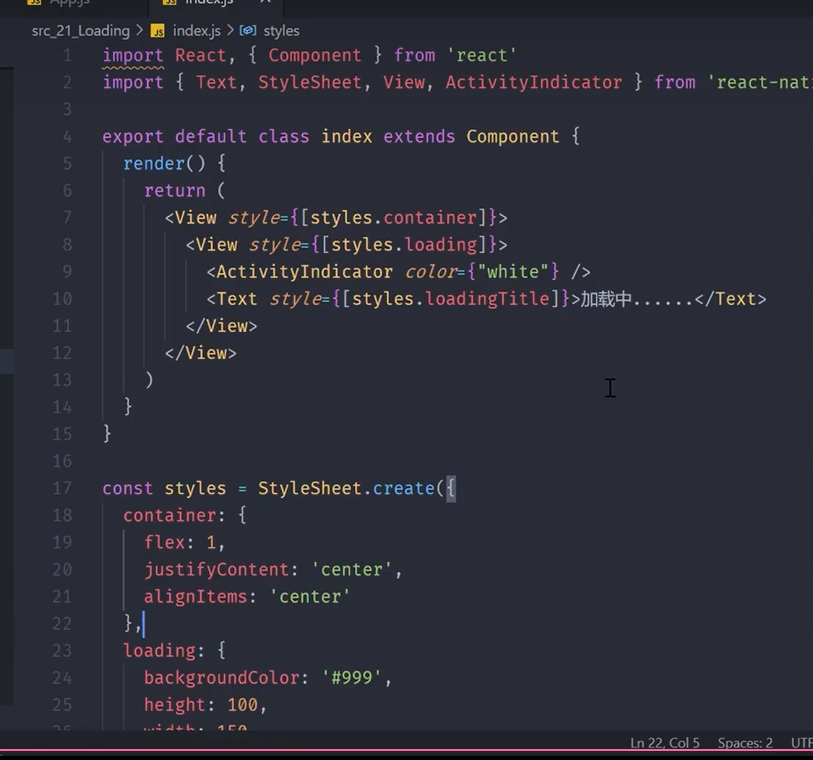
Task: Click the JS icon on App.js tab
Action: [33, 3]
